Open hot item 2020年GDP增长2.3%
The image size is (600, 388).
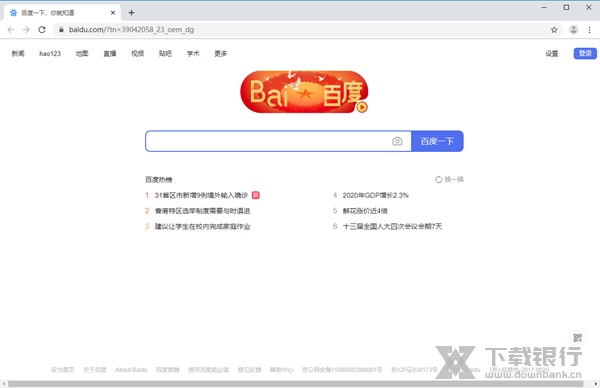[x=375, y=195]
